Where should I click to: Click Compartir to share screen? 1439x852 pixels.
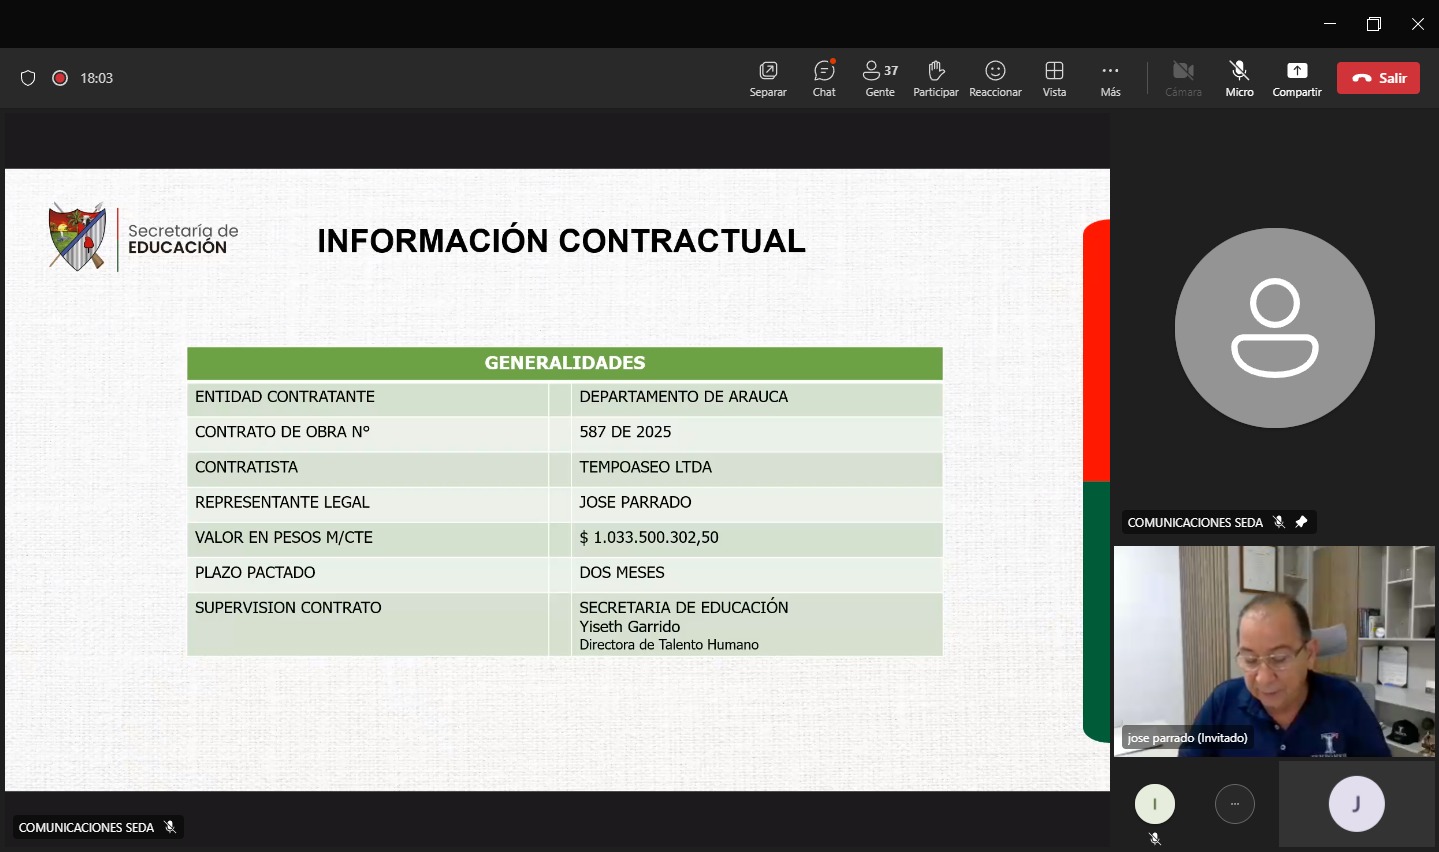click(x=1297, y=78)
